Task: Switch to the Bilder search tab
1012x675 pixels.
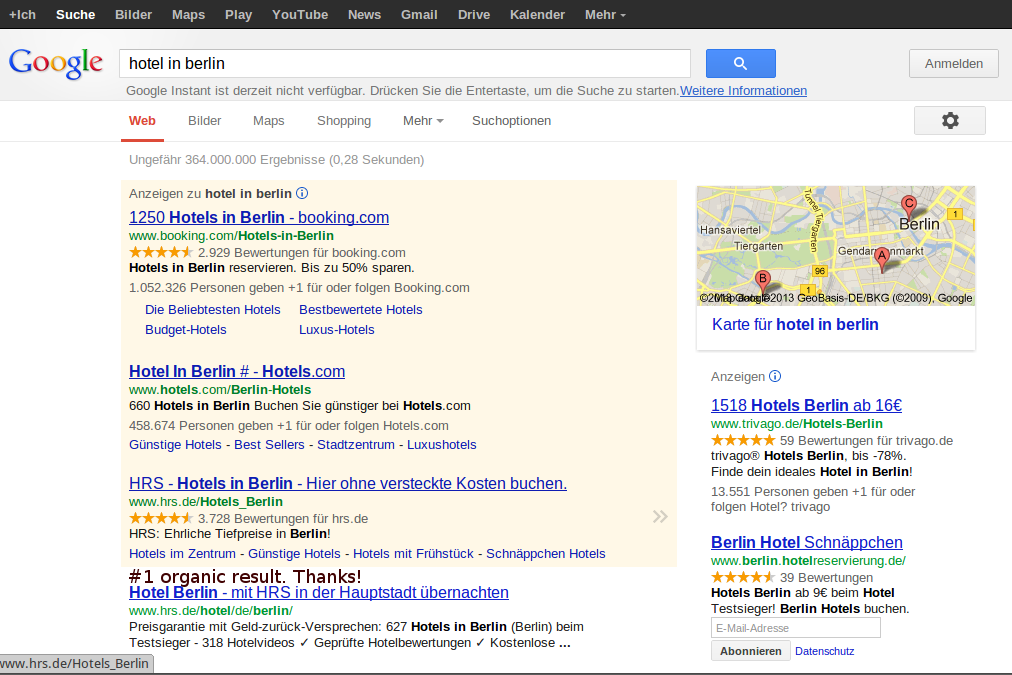Action: (204, 121)
